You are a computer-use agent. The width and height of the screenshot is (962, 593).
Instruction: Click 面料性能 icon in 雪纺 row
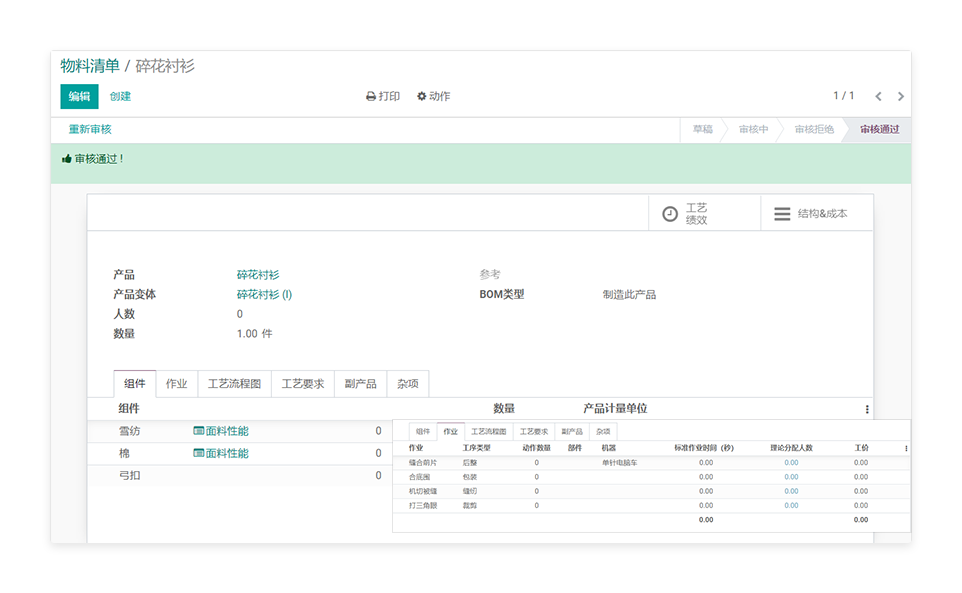tap(198, 431)
